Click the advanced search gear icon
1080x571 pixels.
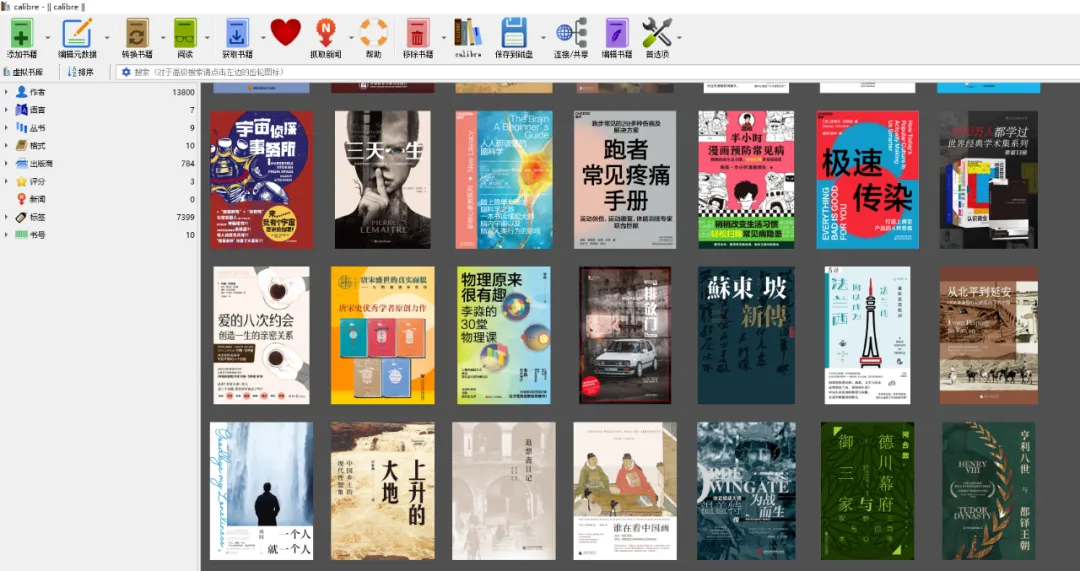(x=126, y=72)
